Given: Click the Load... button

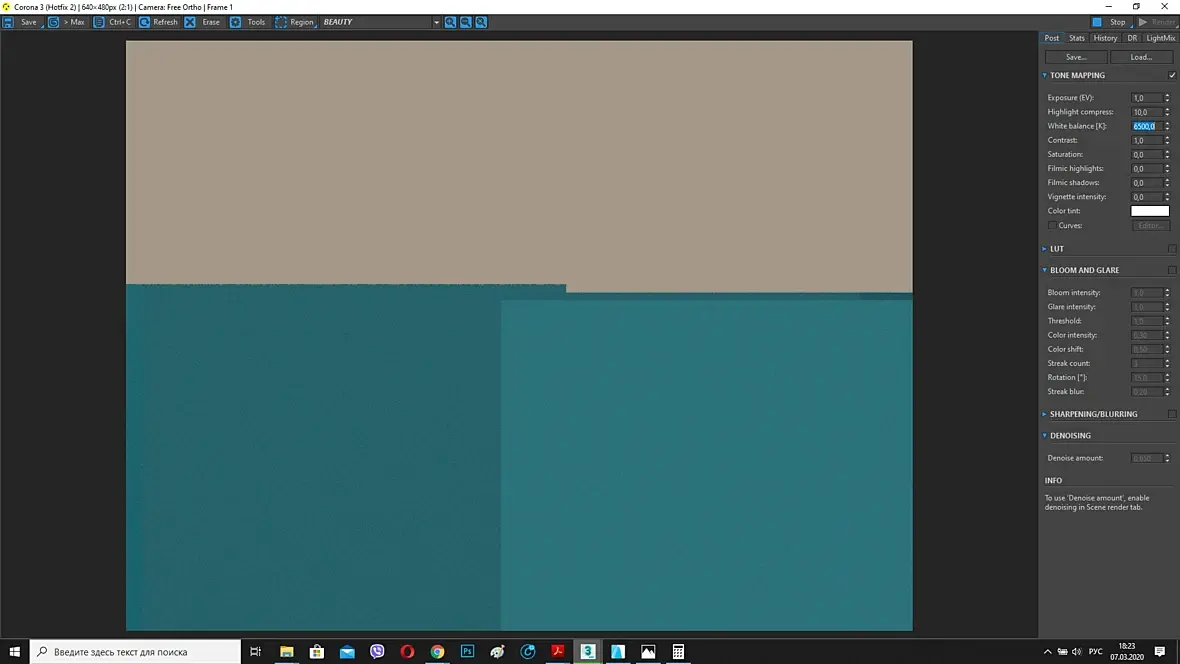Looking at the screenshot, I should (x=1141, y=57).
